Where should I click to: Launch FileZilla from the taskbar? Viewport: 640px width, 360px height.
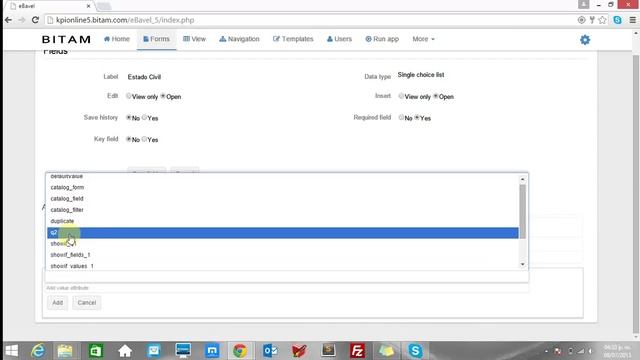click(x=357, y=351)
